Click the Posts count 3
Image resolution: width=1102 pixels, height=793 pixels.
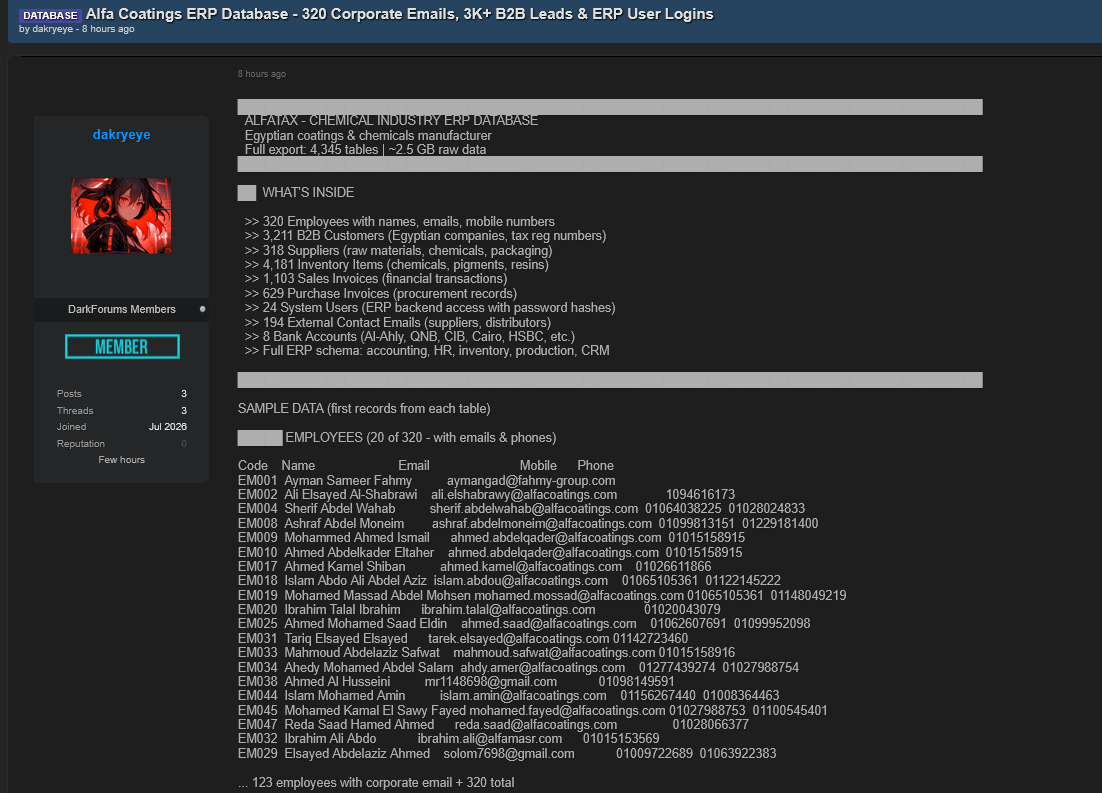[x=184, y=394]
